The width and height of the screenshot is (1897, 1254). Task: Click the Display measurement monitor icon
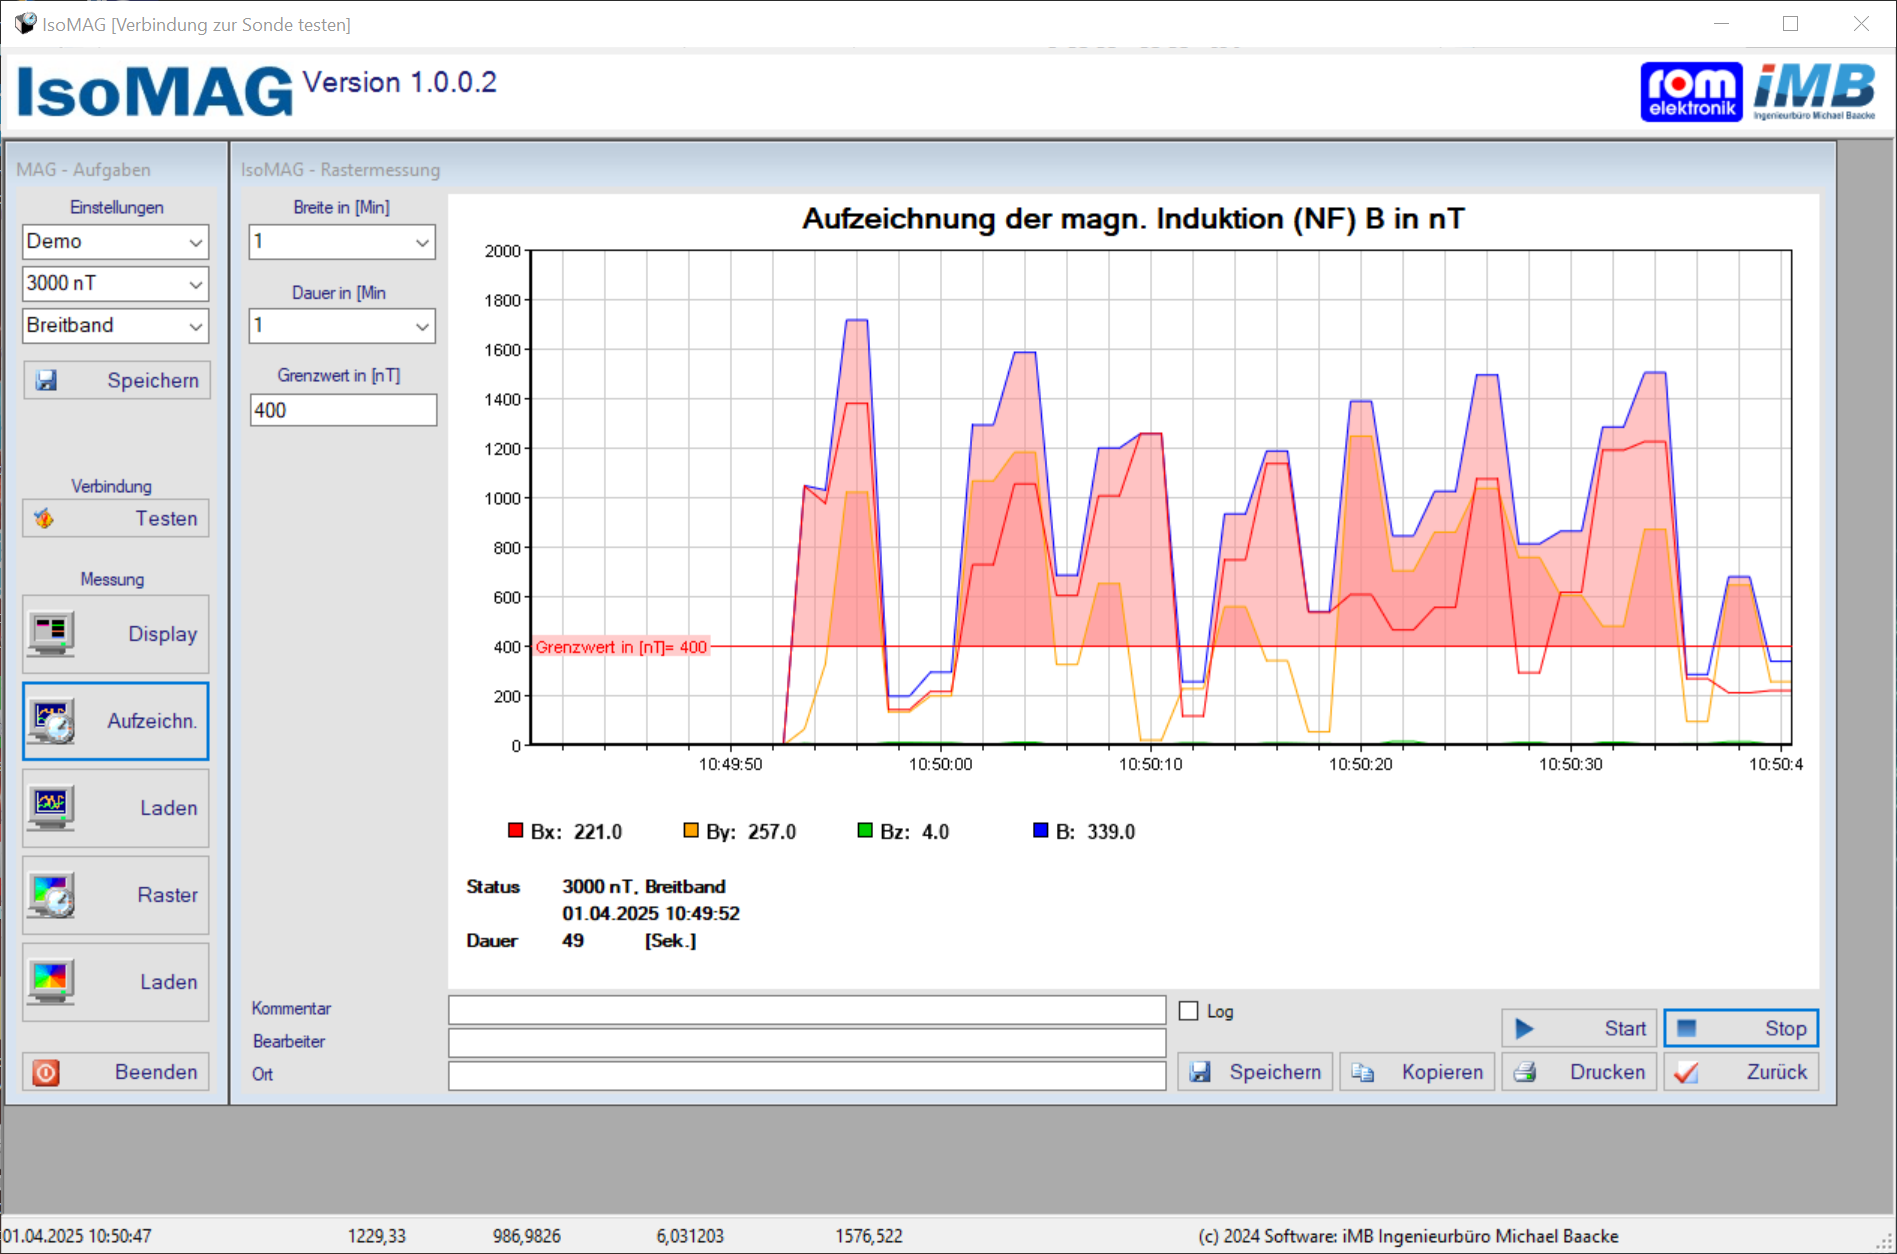[51, 634]
